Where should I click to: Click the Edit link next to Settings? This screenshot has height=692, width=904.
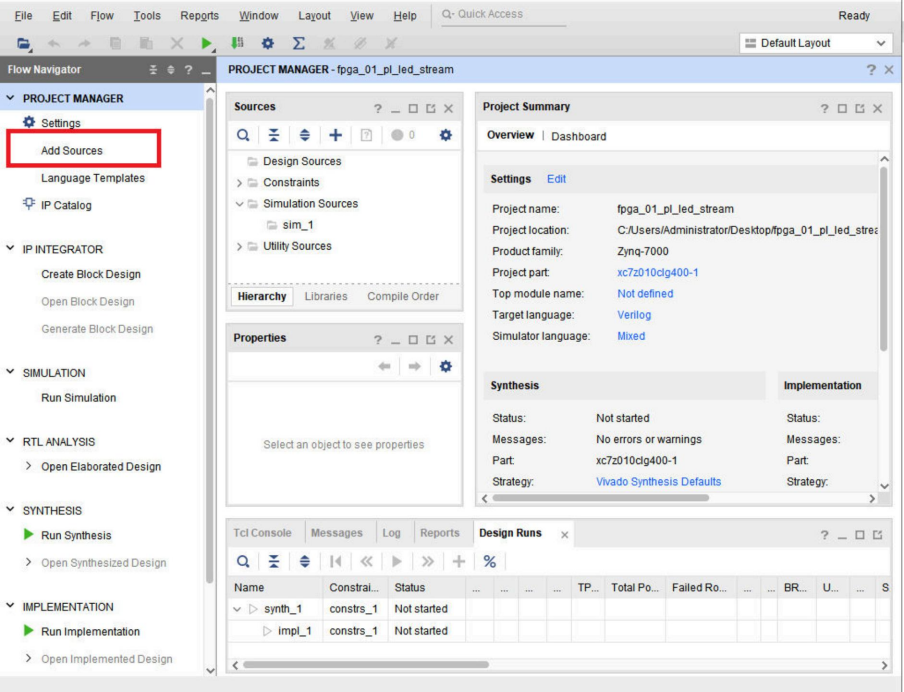[556, 179]
